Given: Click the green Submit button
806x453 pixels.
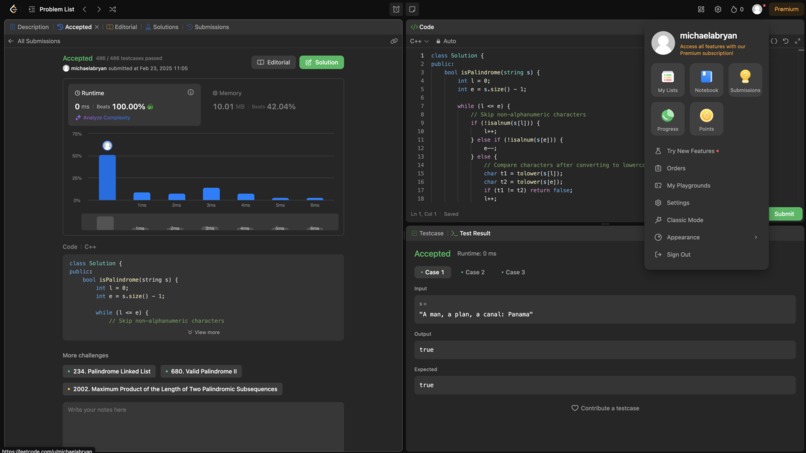Looking at the screenshot, I should click(784, 214).
